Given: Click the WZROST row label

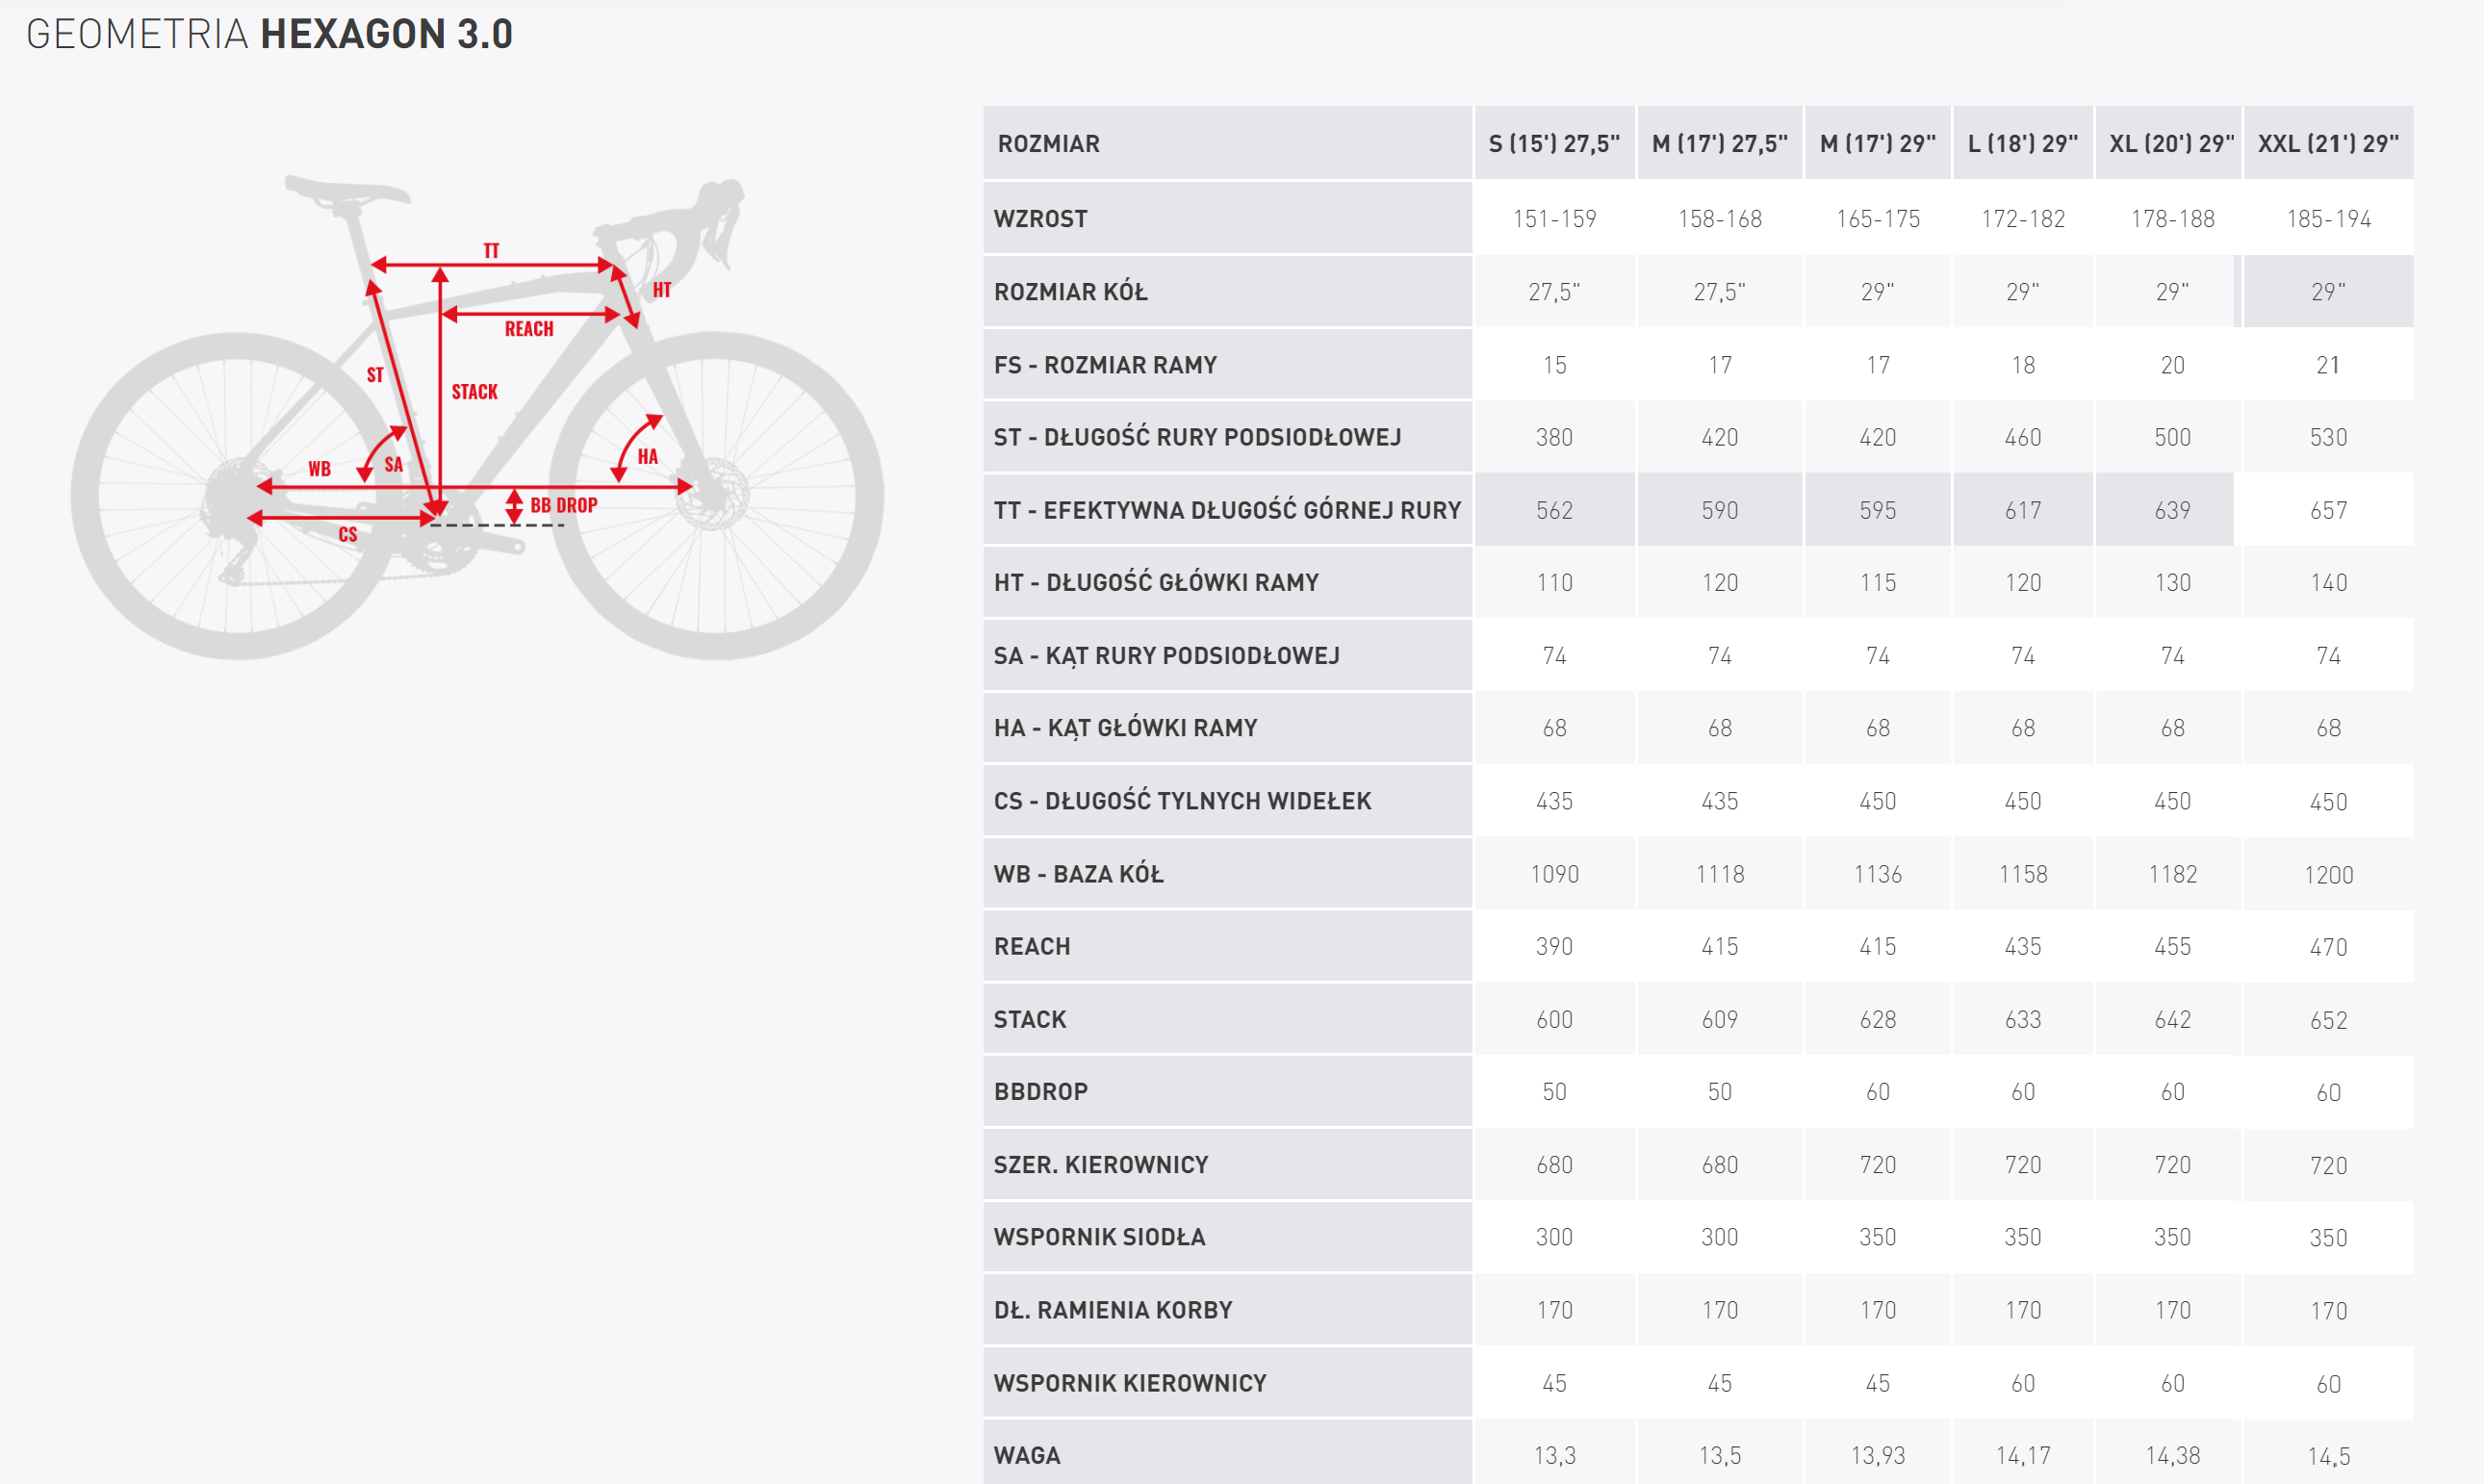Looking at the screenshot, I should [1040, 219].
